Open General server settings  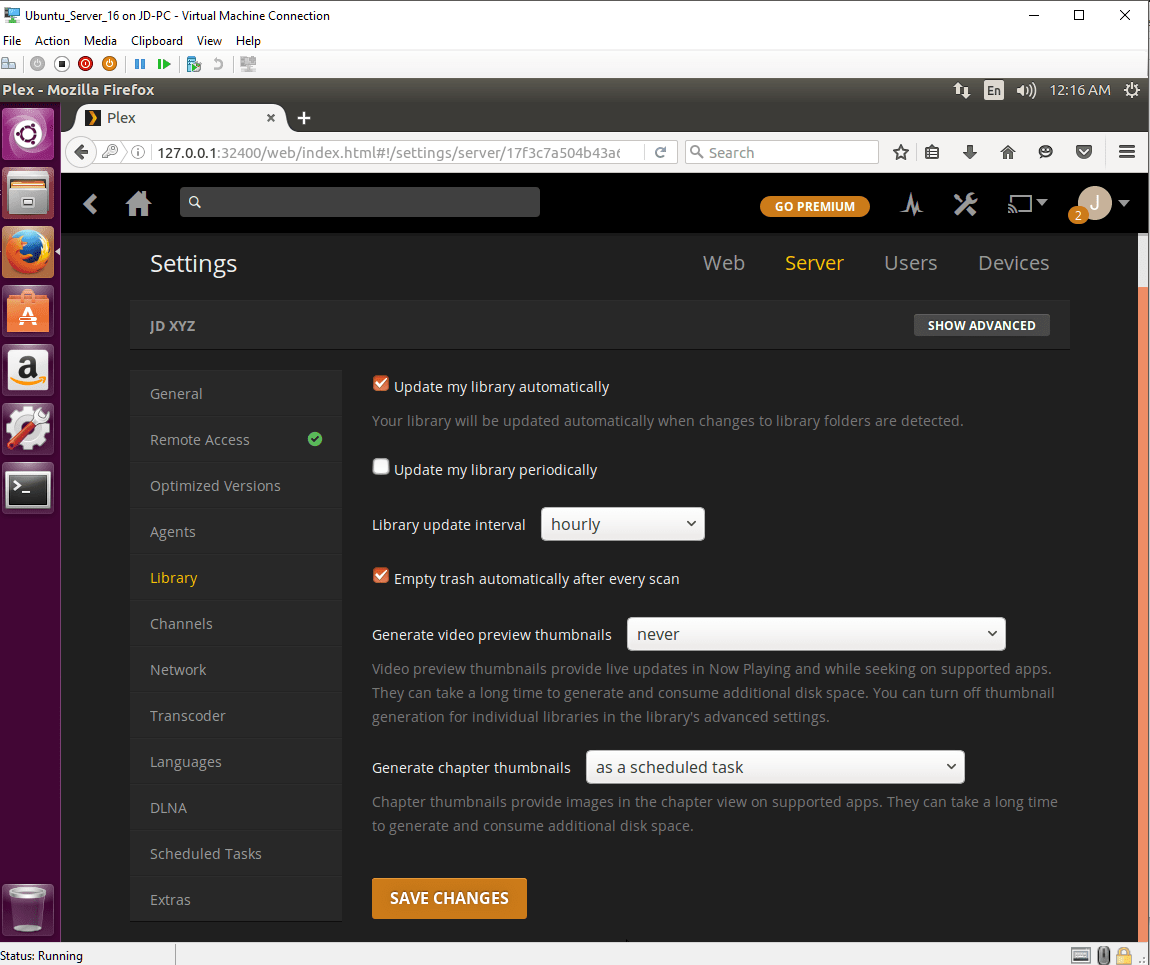click(235, 394)
